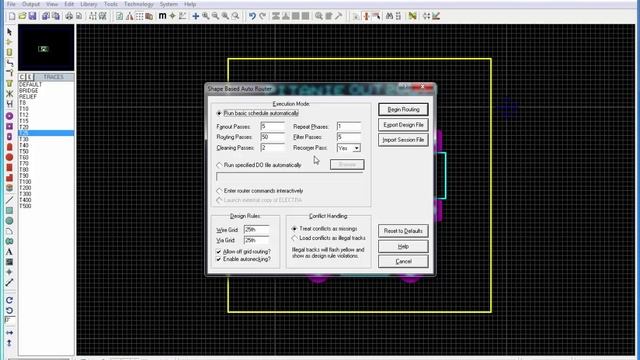Select BRIDGE in the traces list
The height and width of the screenshot is (360, 640).
tap(29, 91)
